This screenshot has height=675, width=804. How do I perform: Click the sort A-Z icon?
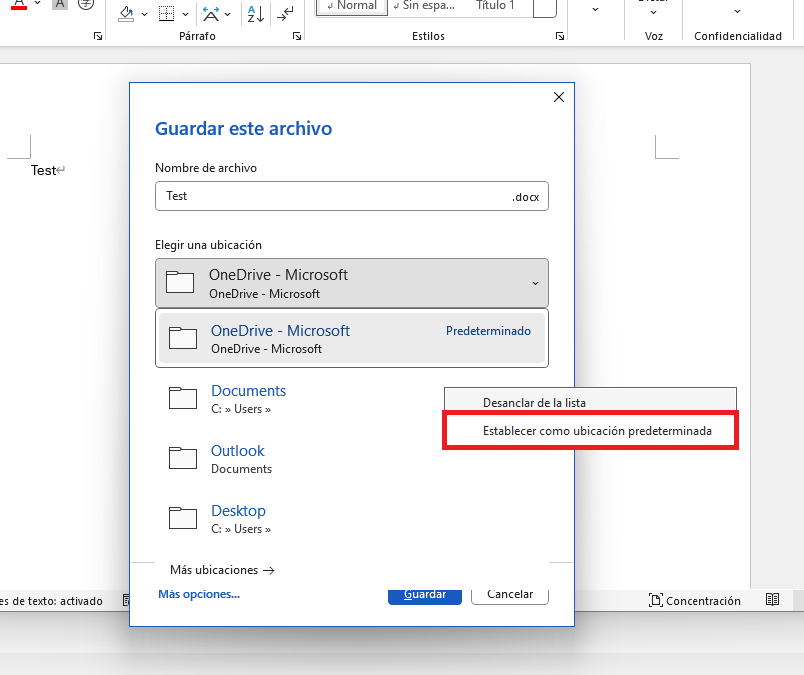[x=255, y=14]
